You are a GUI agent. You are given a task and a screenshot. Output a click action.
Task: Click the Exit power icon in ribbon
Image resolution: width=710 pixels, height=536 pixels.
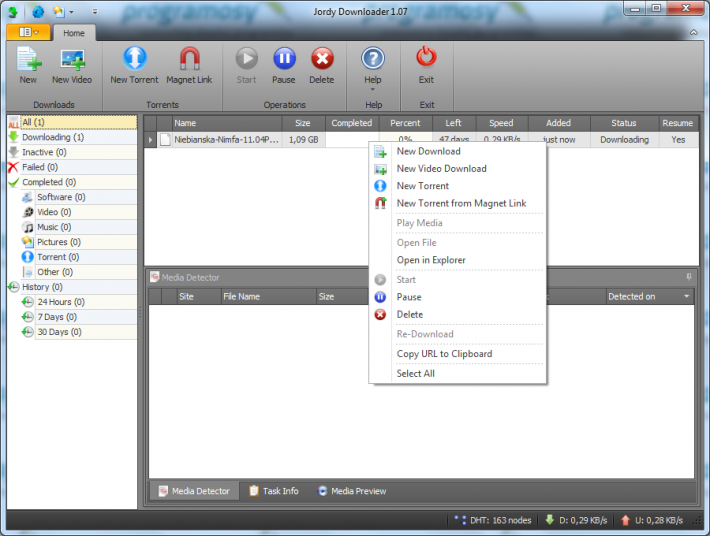[x=426, y=57]
